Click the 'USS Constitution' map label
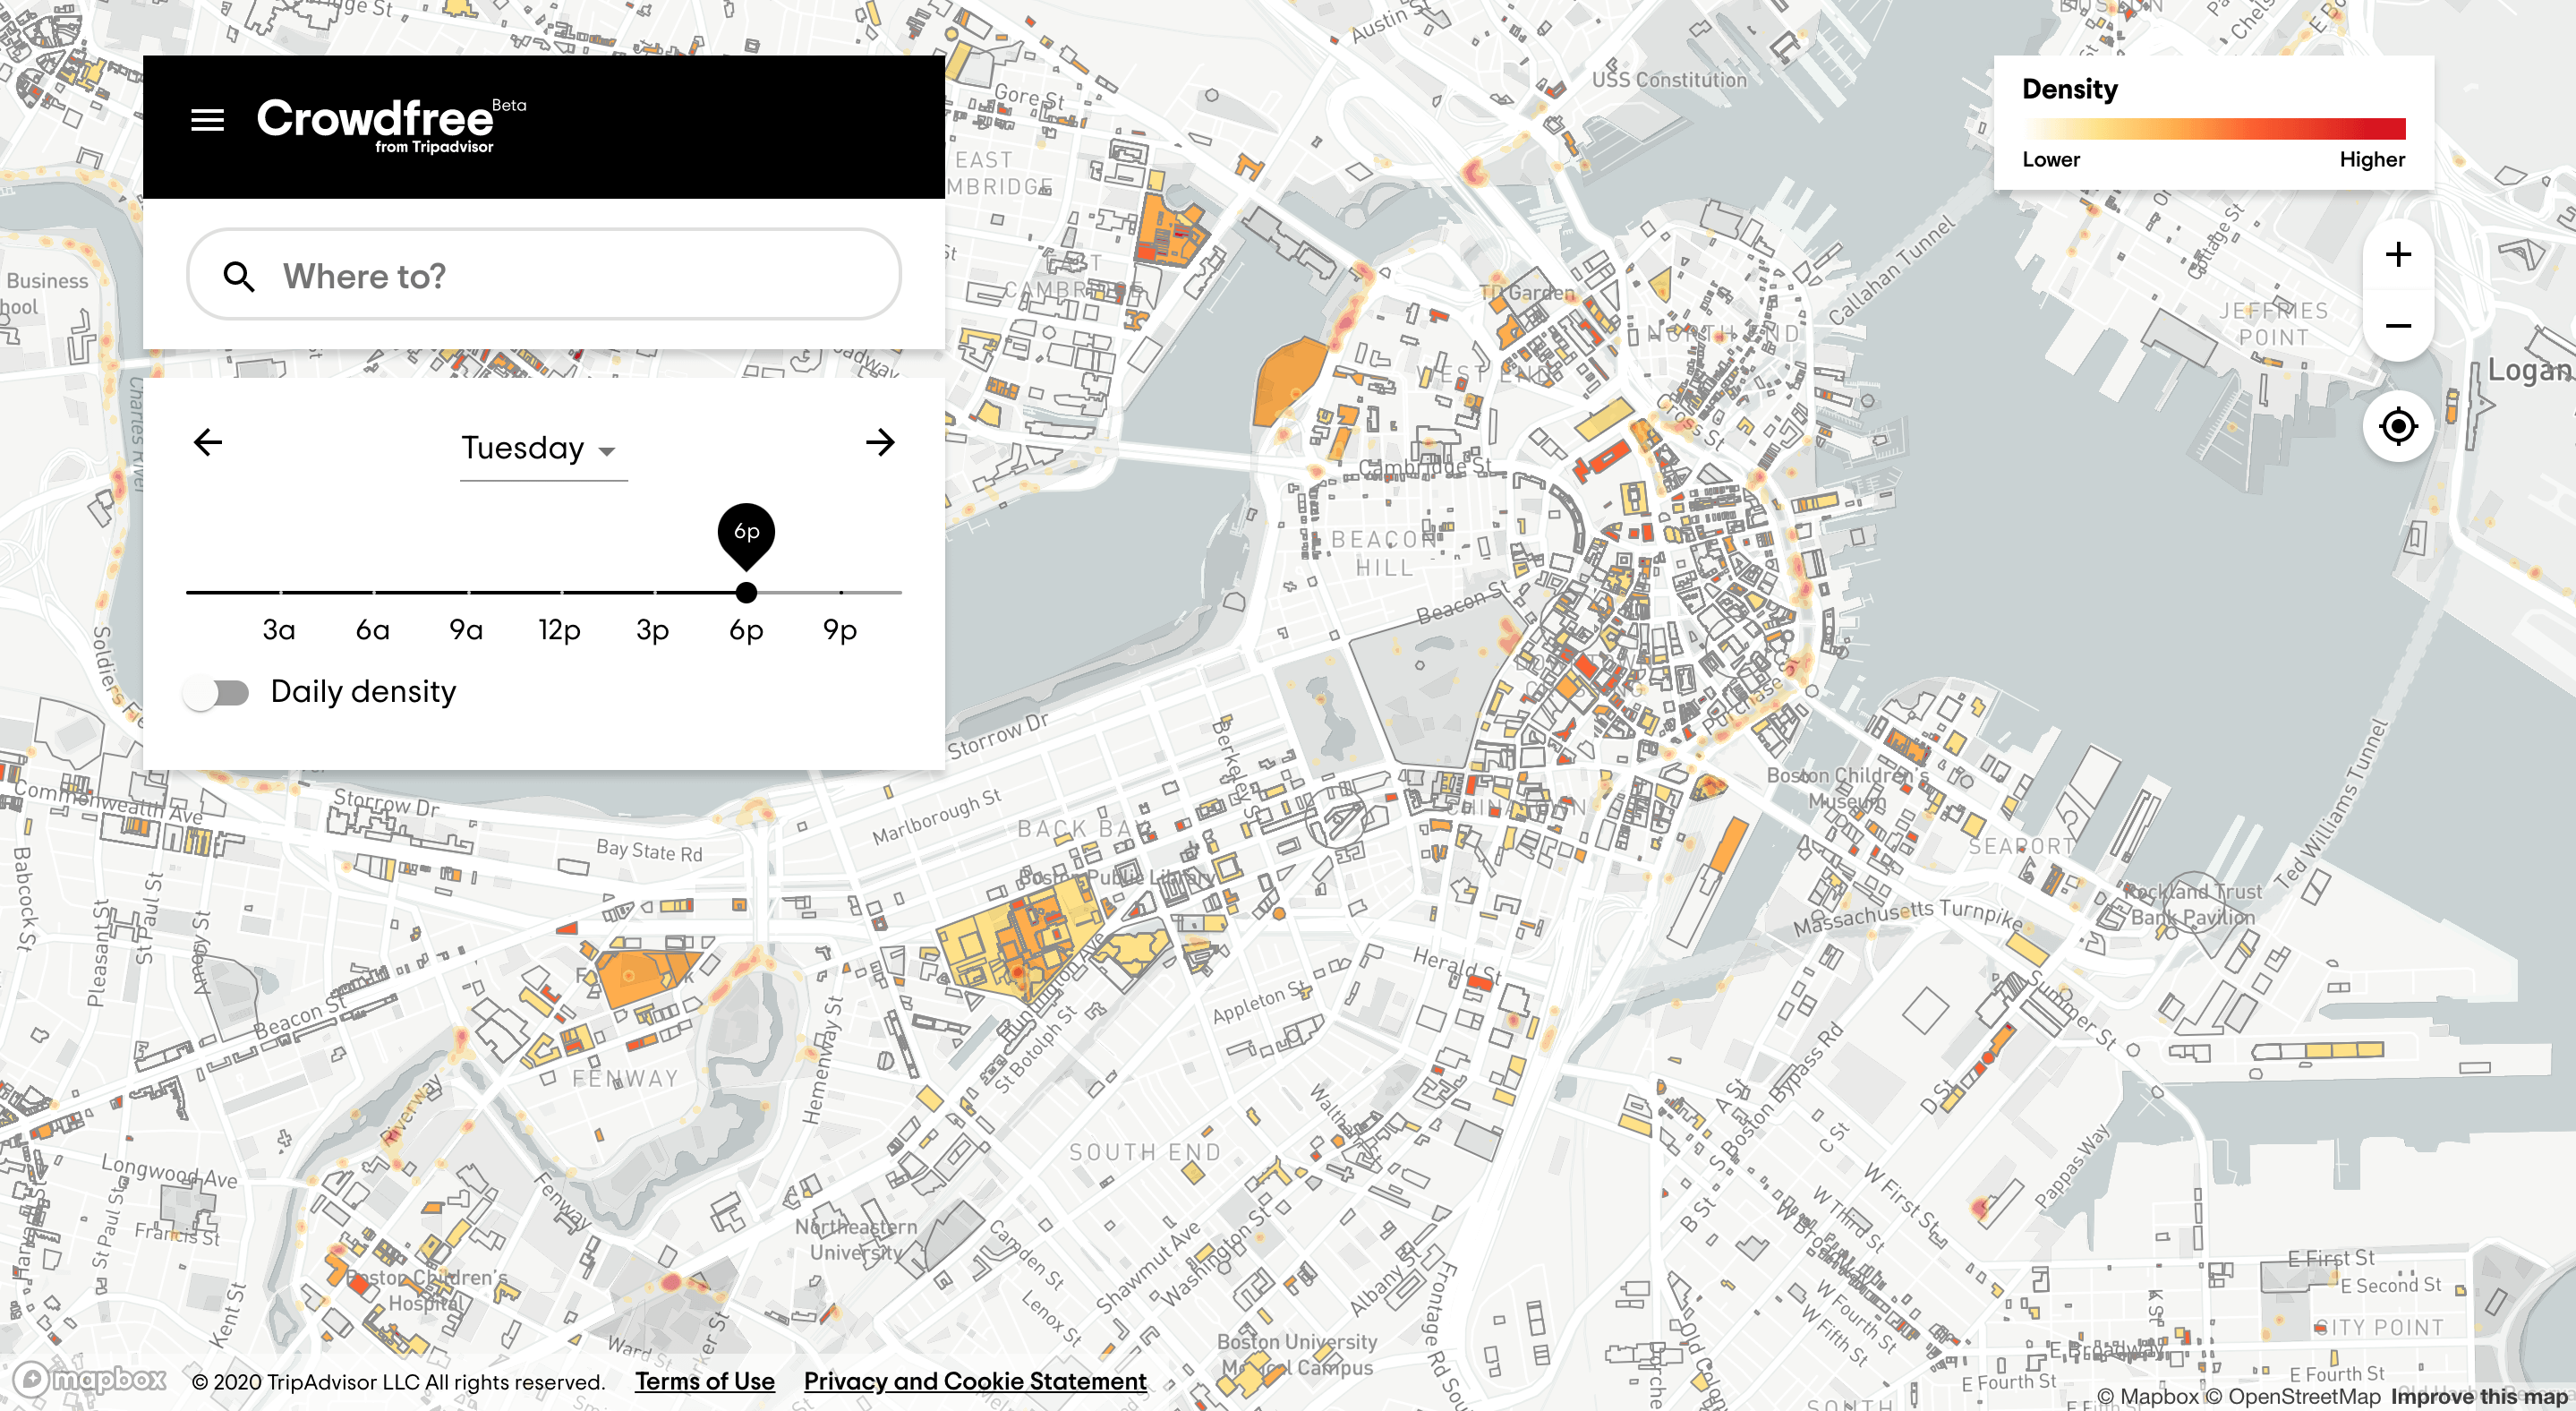The image size is (2576, 1411). point(1669,80)
